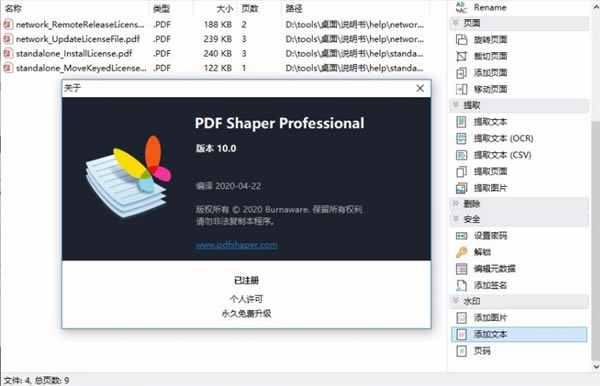Click the 提取文本 extract text icon
Screen dimensions: 600x386
pyautogui.click(x=461, y=122)
